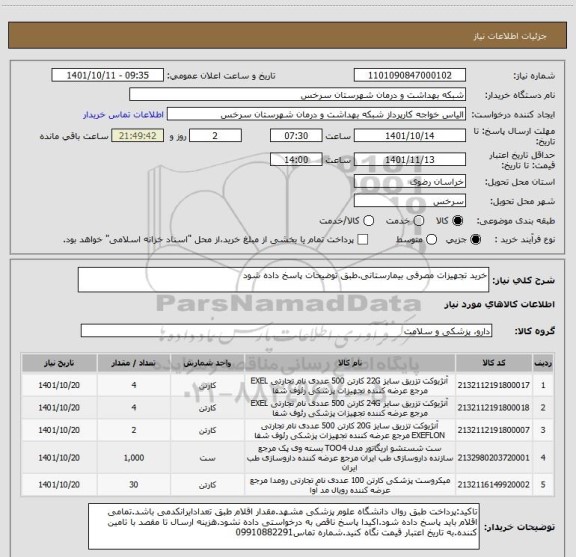Screen dimensions: 576x557
Task: Click the need date cell in row 5
Action: click(59, 485)
